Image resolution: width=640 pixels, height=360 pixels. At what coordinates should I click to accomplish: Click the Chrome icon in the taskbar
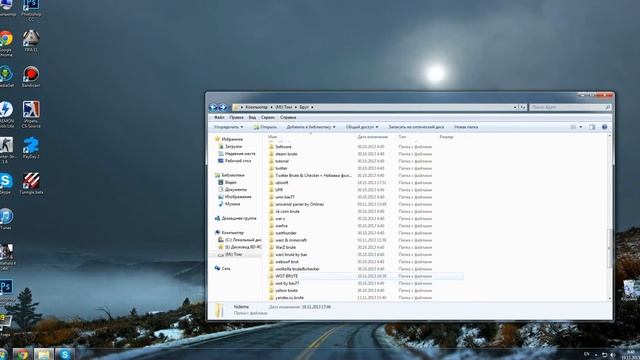pos(22,354)
